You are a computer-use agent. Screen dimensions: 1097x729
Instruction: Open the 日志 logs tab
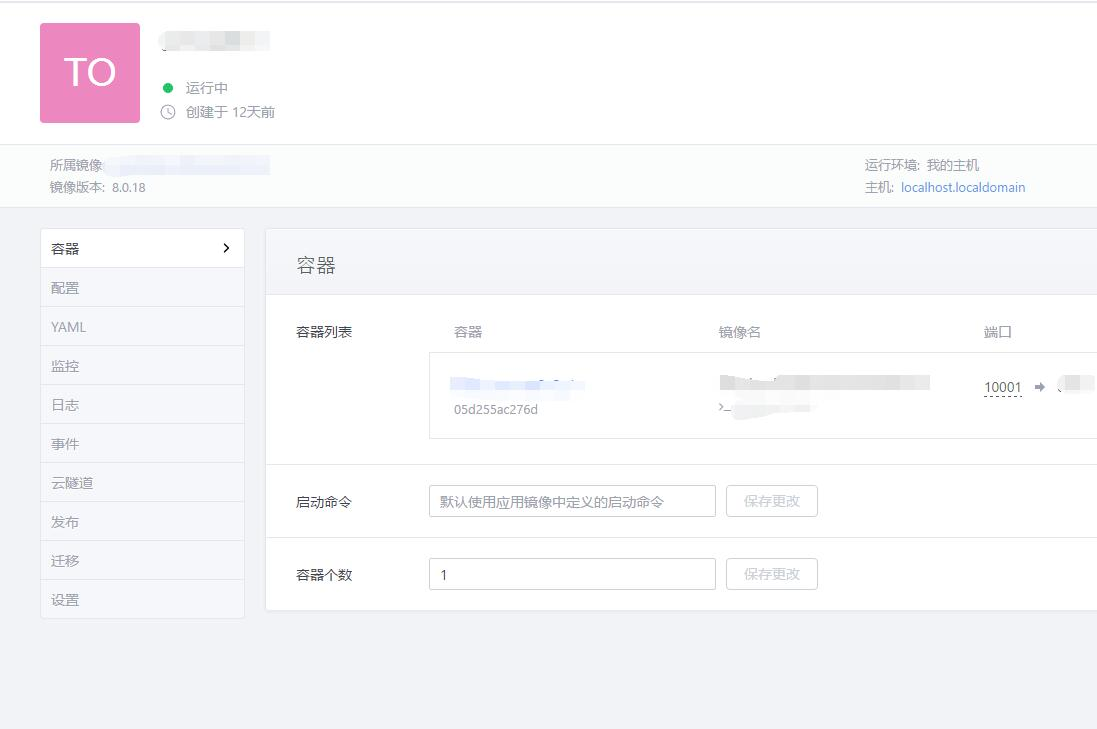(x=143, y=404)
